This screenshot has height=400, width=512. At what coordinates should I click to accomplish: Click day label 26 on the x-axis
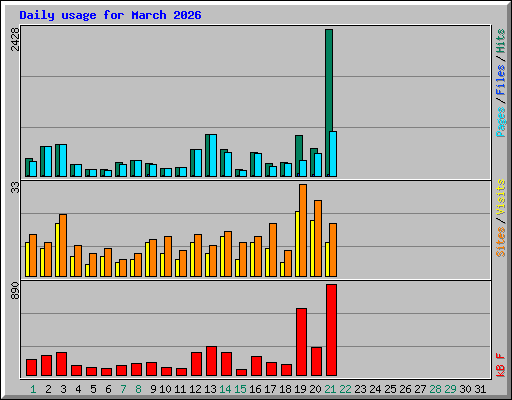(x=405, y=389)
